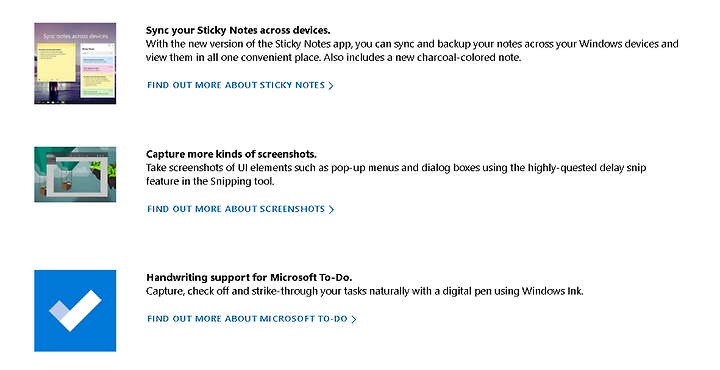Click the Sync notes across devices caption
The image size is (720, 370).
[75, 36]
